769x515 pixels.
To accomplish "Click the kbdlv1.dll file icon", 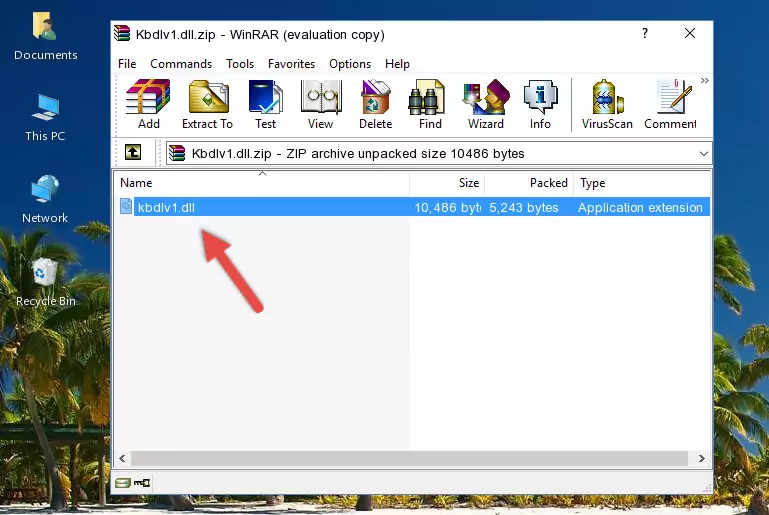I will point(126,206).
